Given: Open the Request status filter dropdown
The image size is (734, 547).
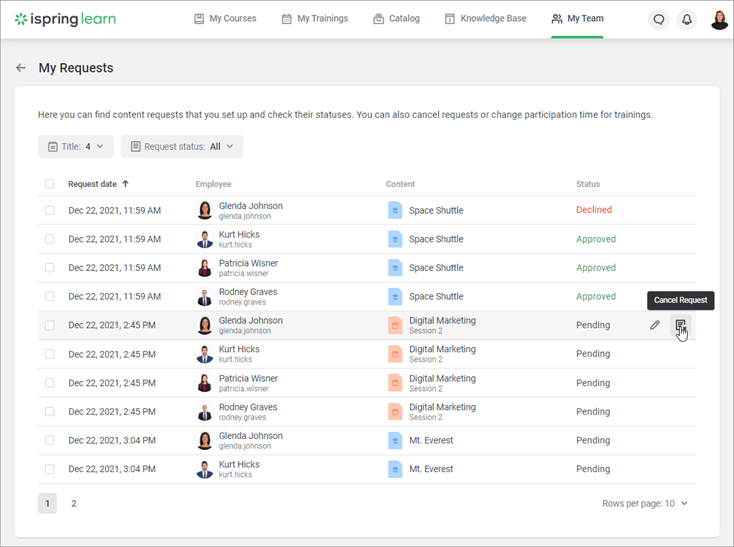Looking at the screenshot, I should point(182,146).
